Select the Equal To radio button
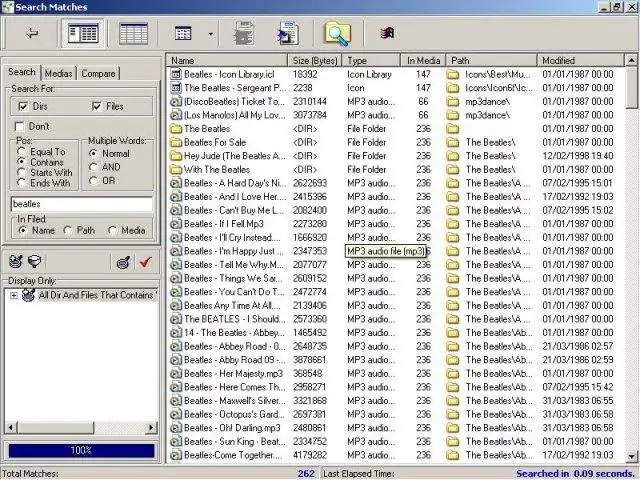 [x=22, y=151]
